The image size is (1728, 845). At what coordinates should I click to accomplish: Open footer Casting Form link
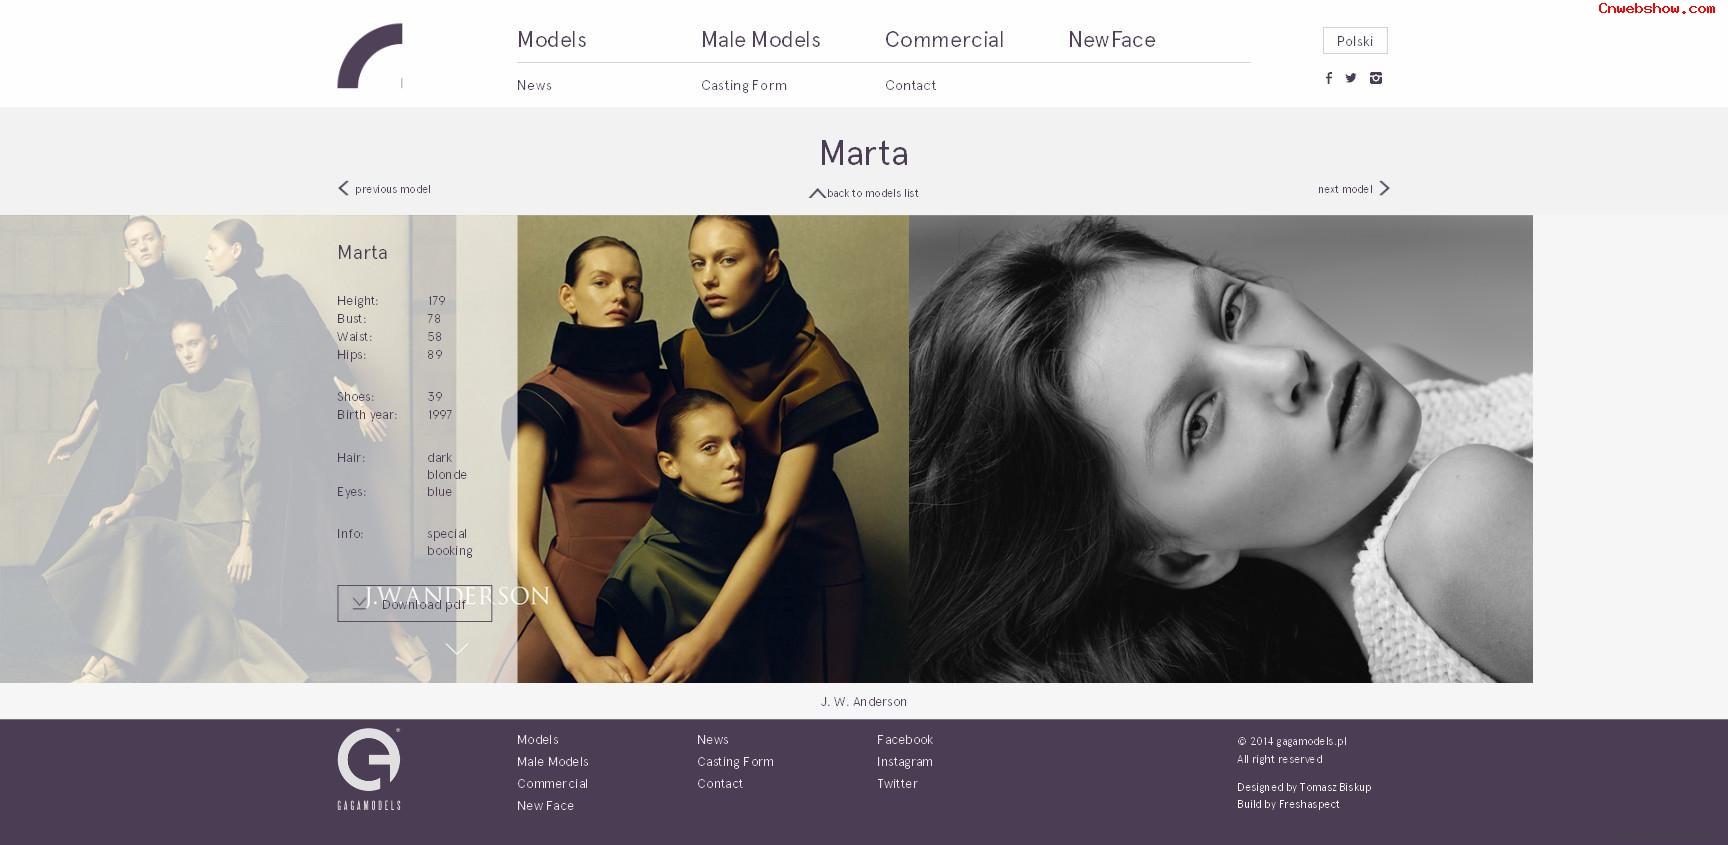point(736,762)
